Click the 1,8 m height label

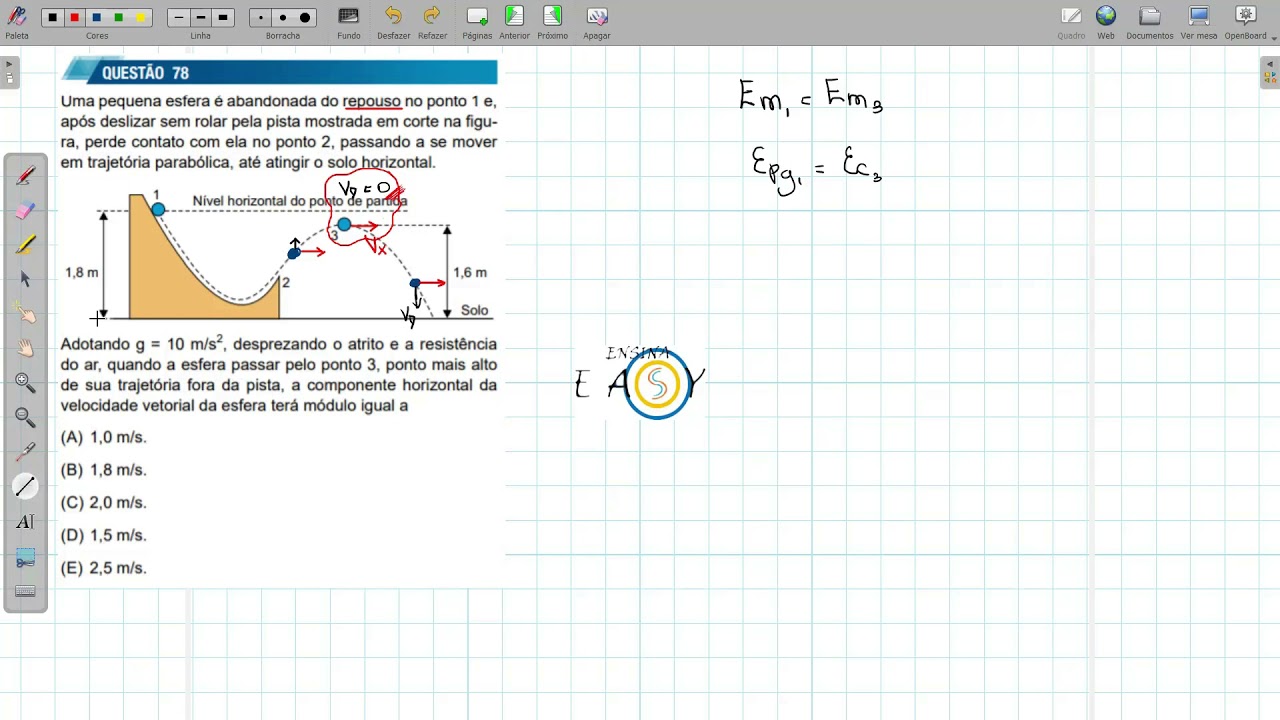click(82, 272)
